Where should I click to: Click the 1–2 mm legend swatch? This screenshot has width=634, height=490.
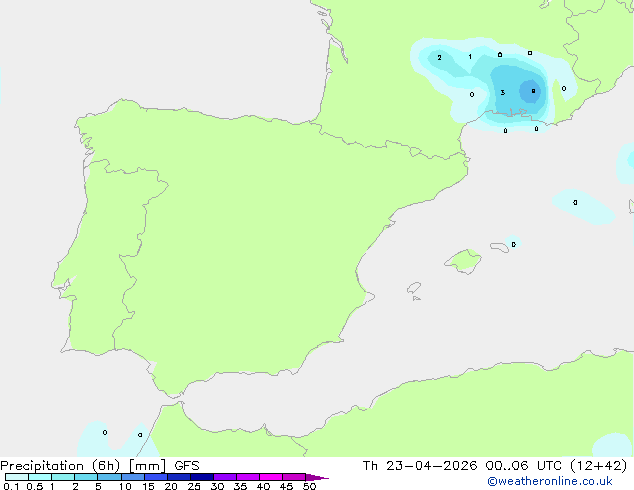coord(63,477)
